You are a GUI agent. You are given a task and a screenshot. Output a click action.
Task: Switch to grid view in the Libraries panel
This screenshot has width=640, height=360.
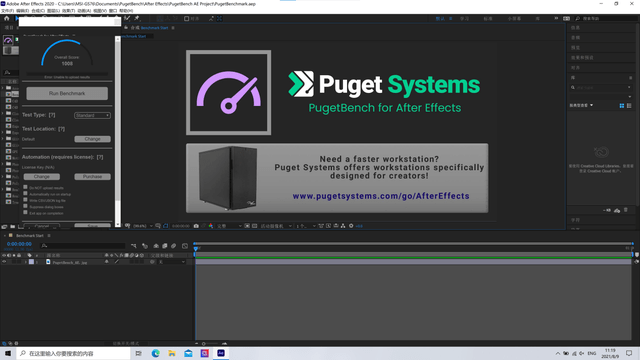coord(622,106)
